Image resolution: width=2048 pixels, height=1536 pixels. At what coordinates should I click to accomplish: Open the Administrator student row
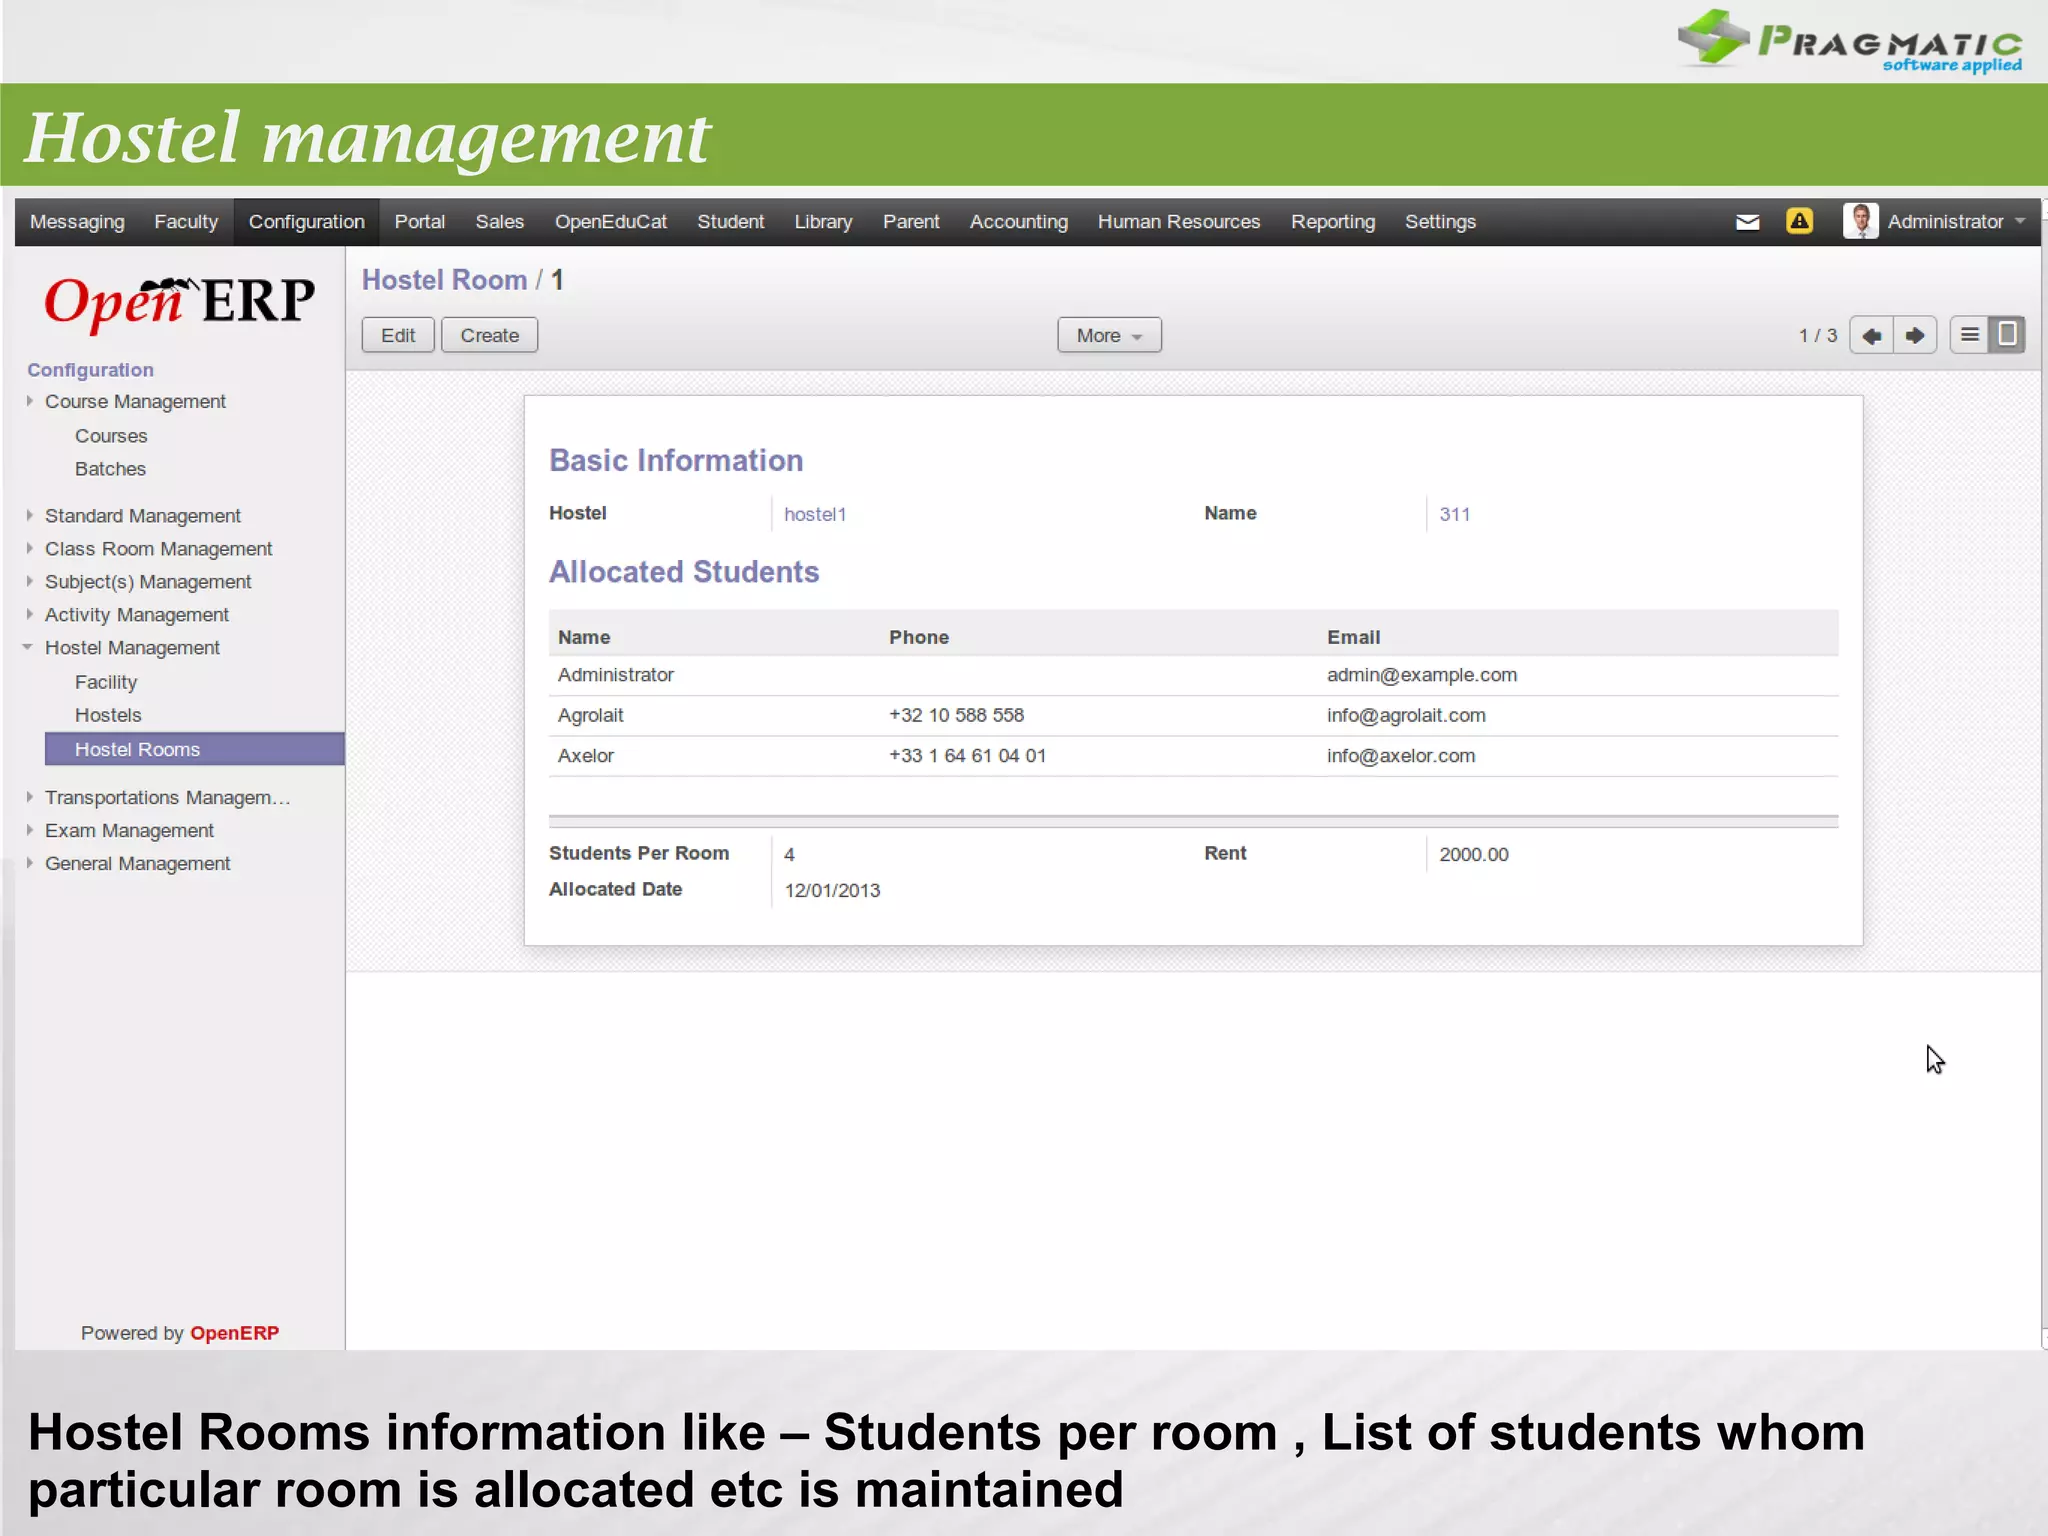tap(1193, 675)
